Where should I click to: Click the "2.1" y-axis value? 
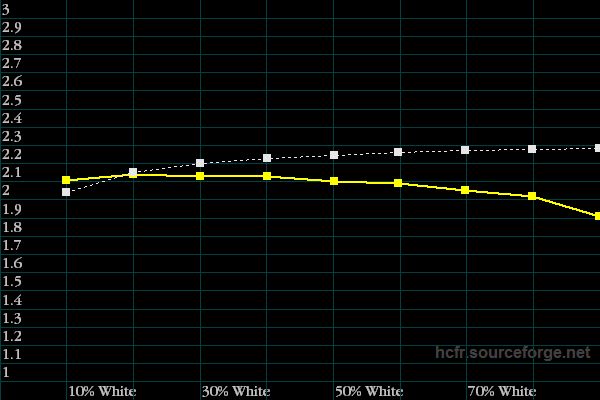pyautogui.click(x=12, y=172)
